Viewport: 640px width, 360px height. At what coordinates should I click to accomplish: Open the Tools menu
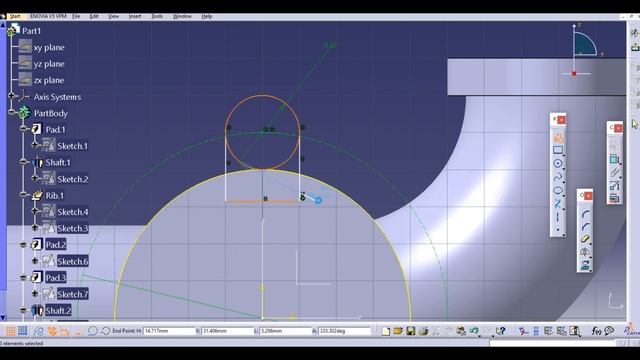[157, 16]
